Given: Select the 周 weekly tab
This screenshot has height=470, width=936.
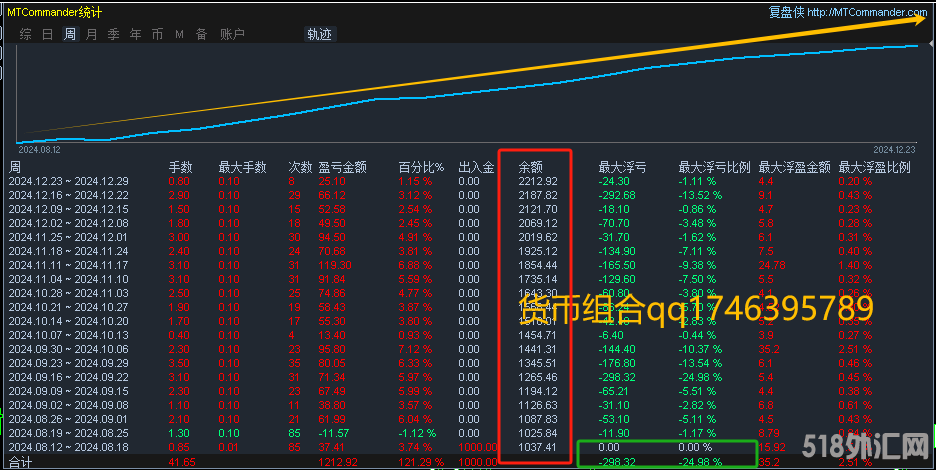Looking at the screenshot, I should [70, 34].
